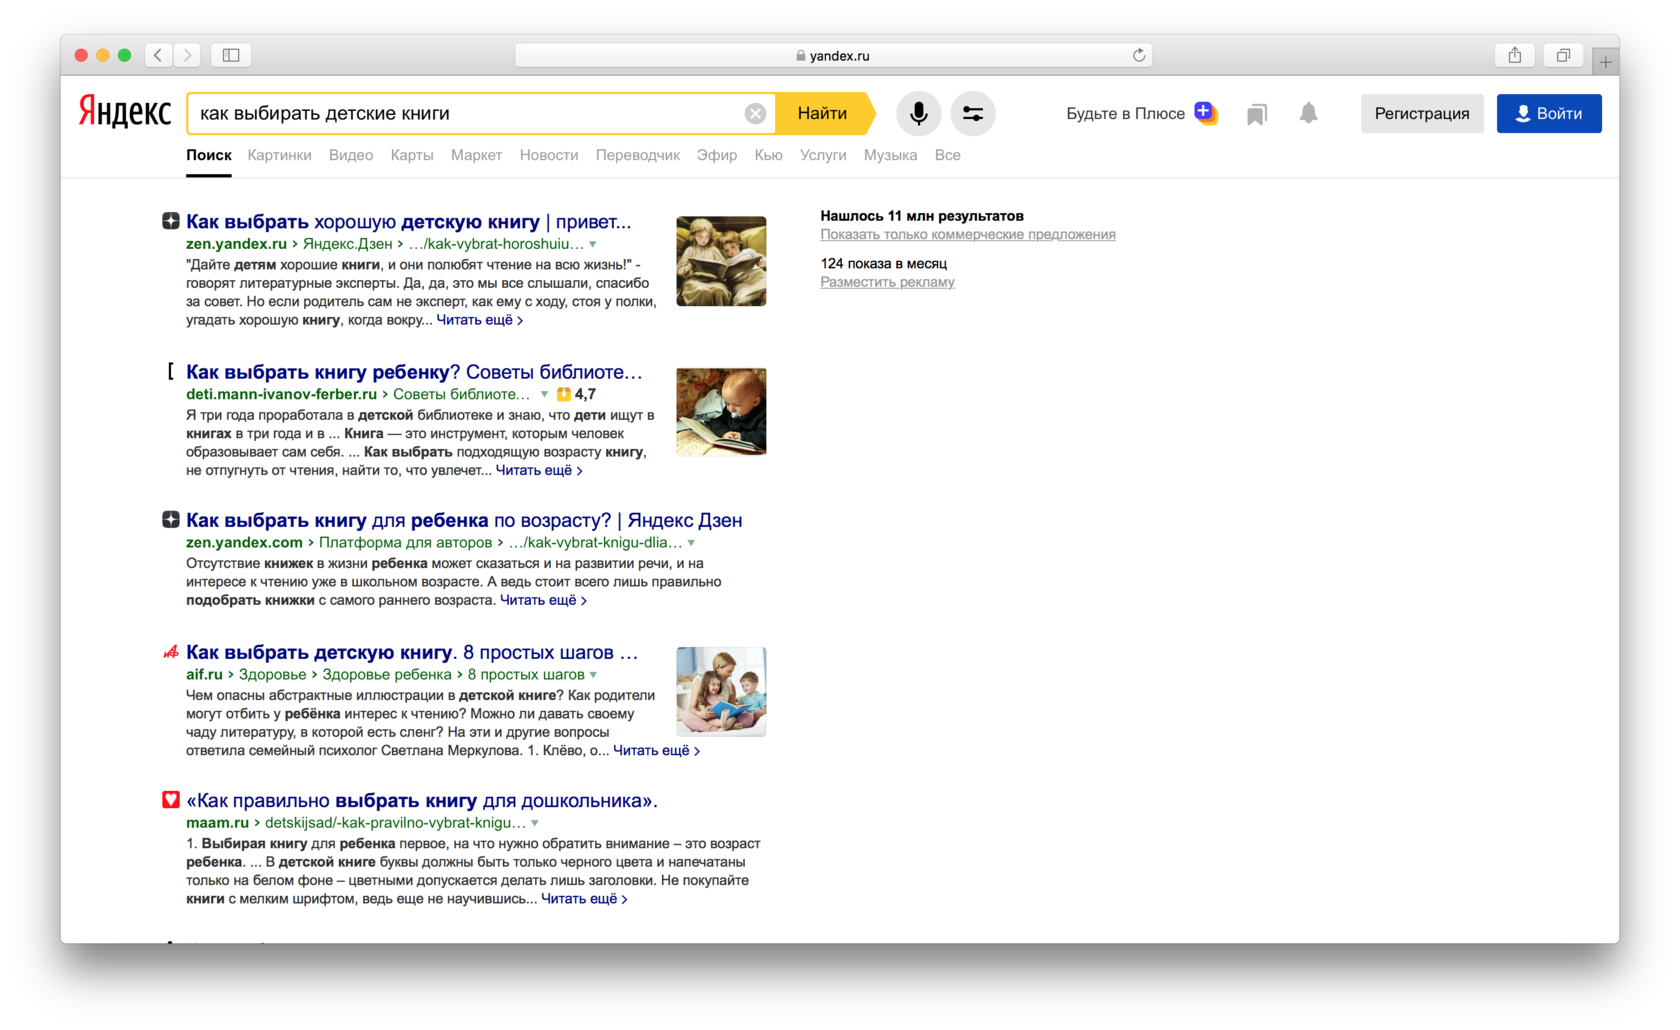Open a new tab with plus icon
The width and height of the screenshot is (1680, 1030).
tap(1605, 61)
